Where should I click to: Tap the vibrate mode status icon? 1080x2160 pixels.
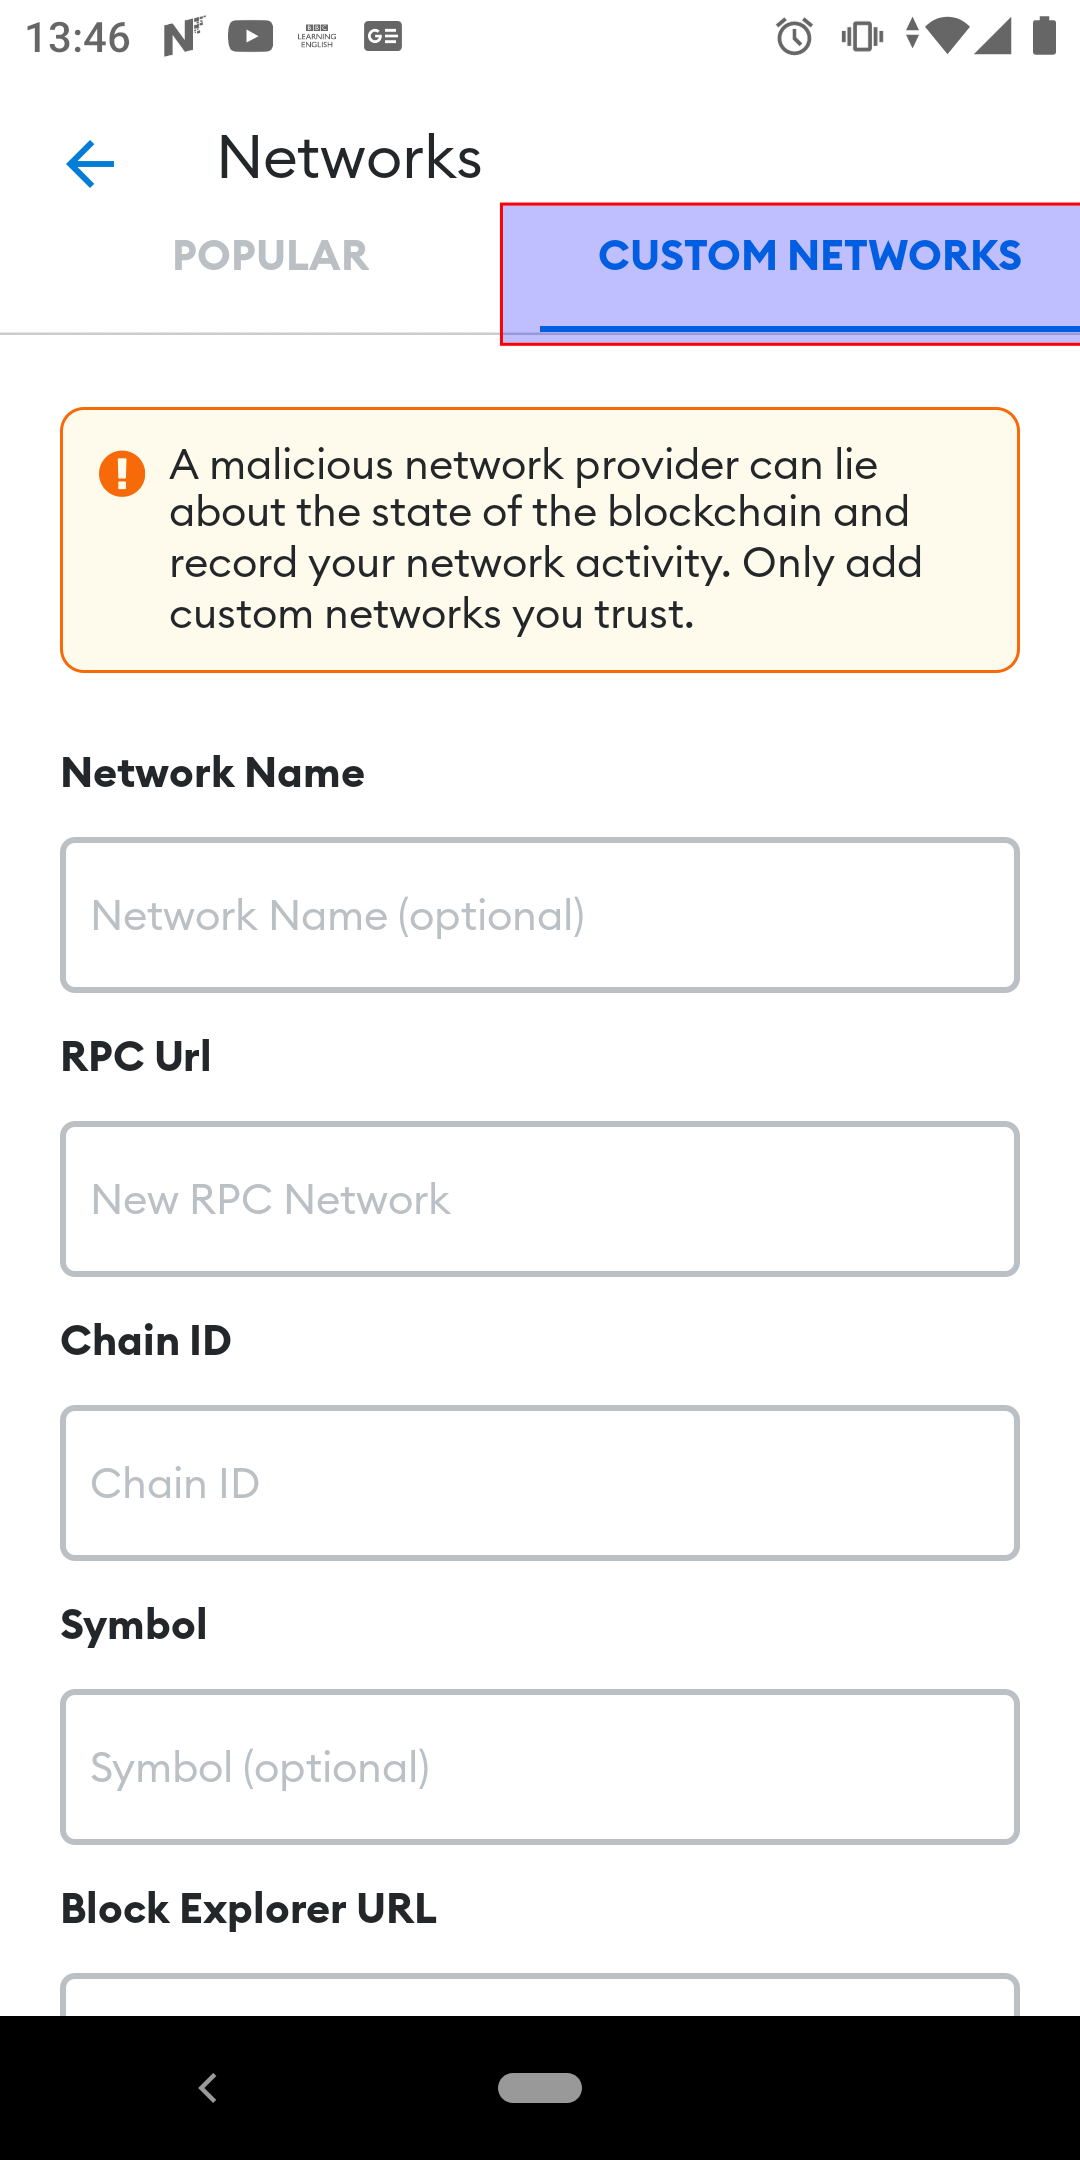[x=862, y=37]
